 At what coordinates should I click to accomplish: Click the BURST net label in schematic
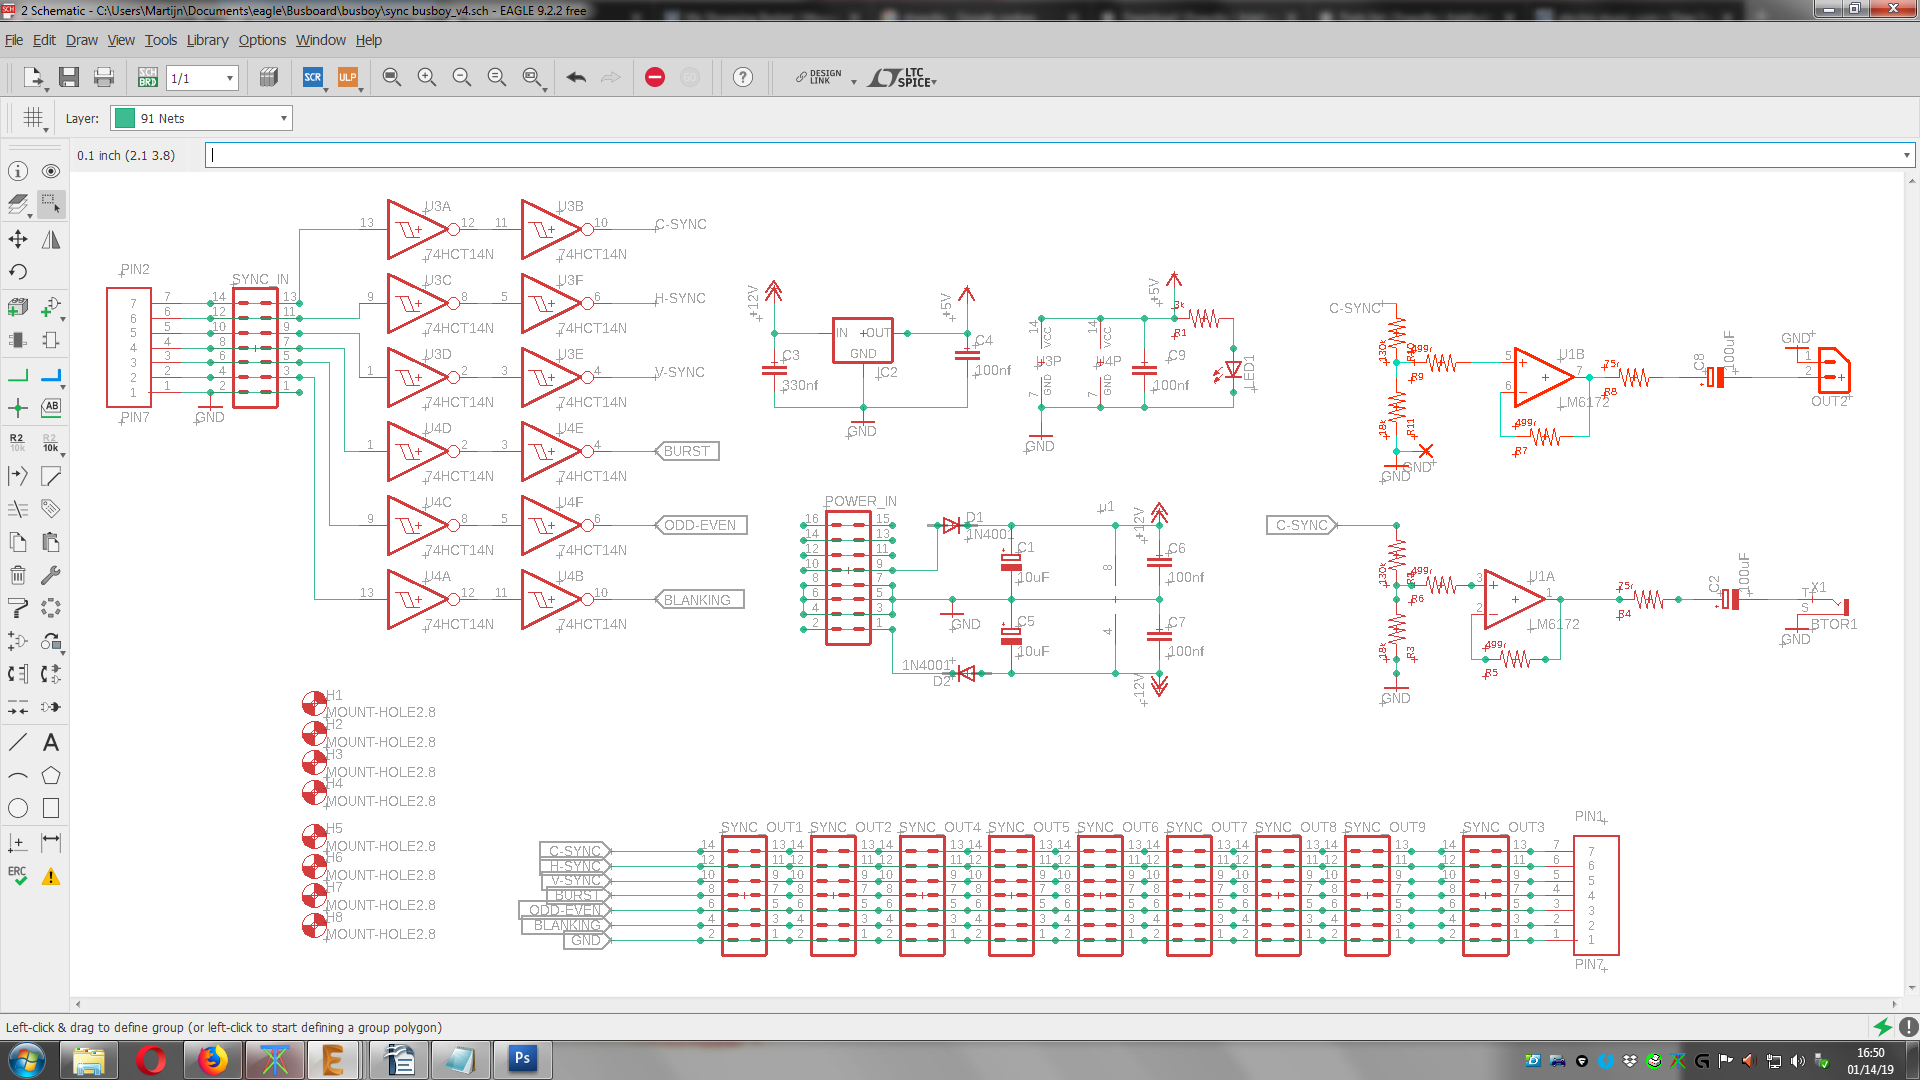pos(687,451)
